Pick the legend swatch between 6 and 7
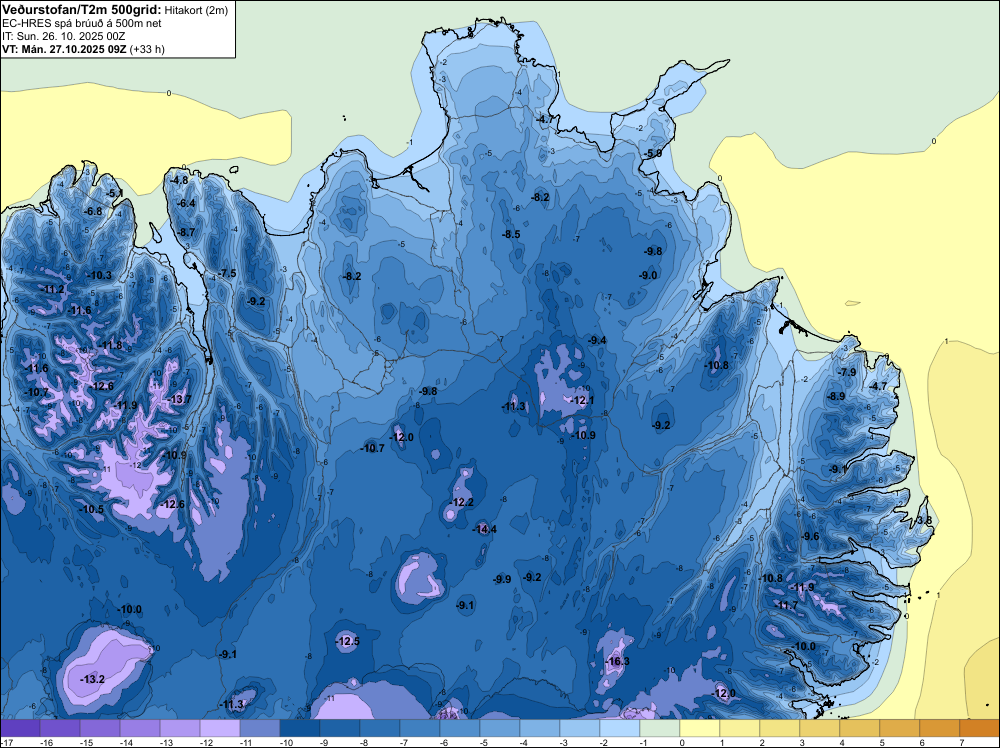 (x=939, y=728)
